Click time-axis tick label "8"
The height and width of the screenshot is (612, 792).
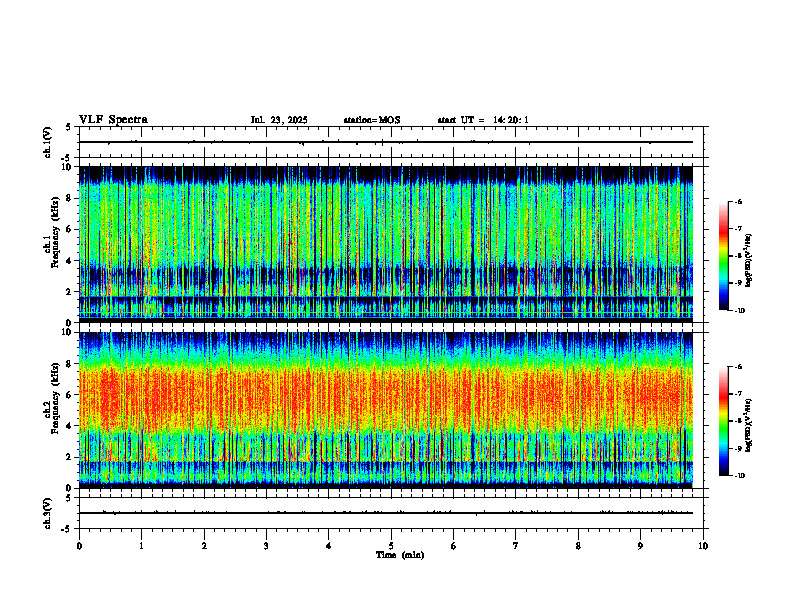click(578, 546)
